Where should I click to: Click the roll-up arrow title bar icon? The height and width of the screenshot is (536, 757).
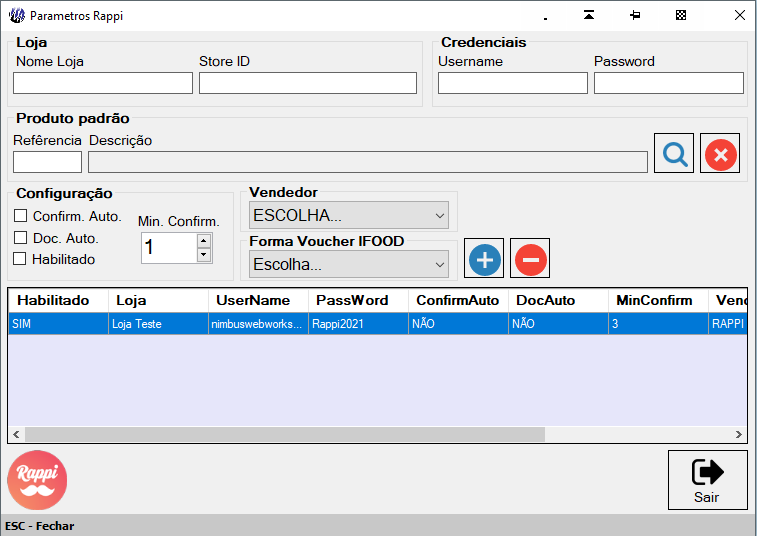[589, 15]
